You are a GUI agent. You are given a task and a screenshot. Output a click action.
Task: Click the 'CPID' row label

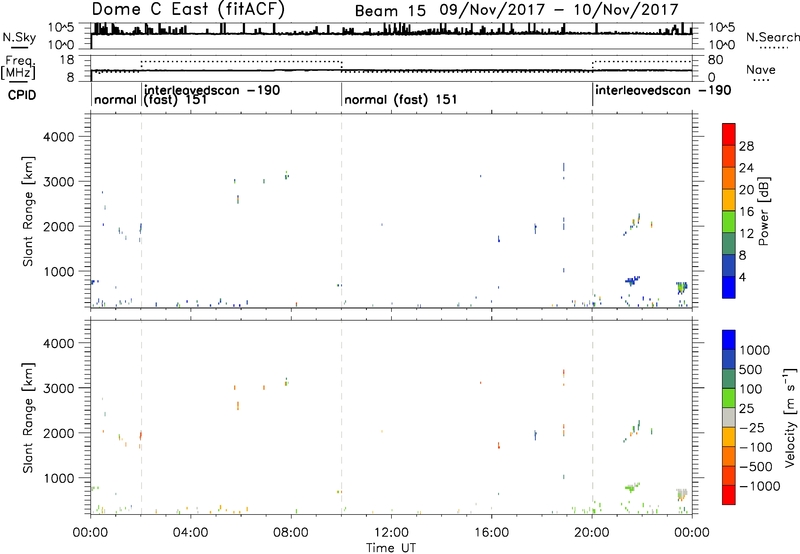point(22,95)
